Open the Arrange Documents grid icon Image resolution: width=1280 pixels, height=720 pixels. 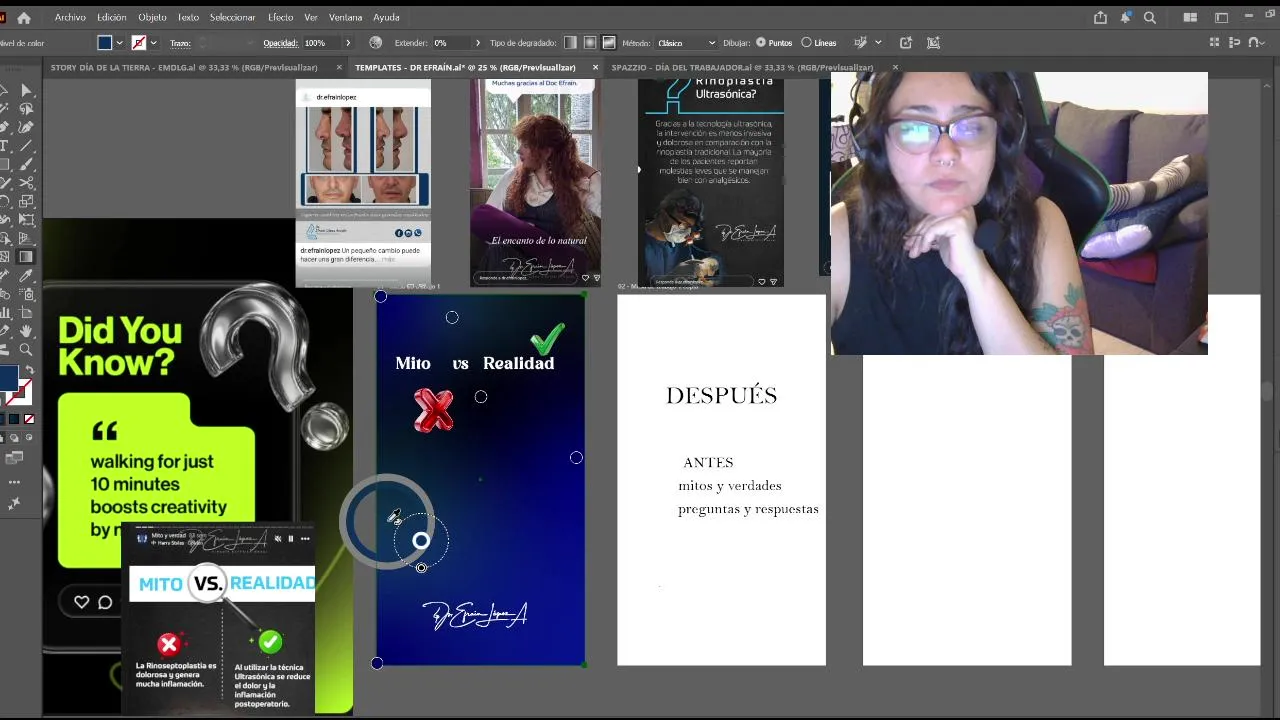coord(1190,17)
